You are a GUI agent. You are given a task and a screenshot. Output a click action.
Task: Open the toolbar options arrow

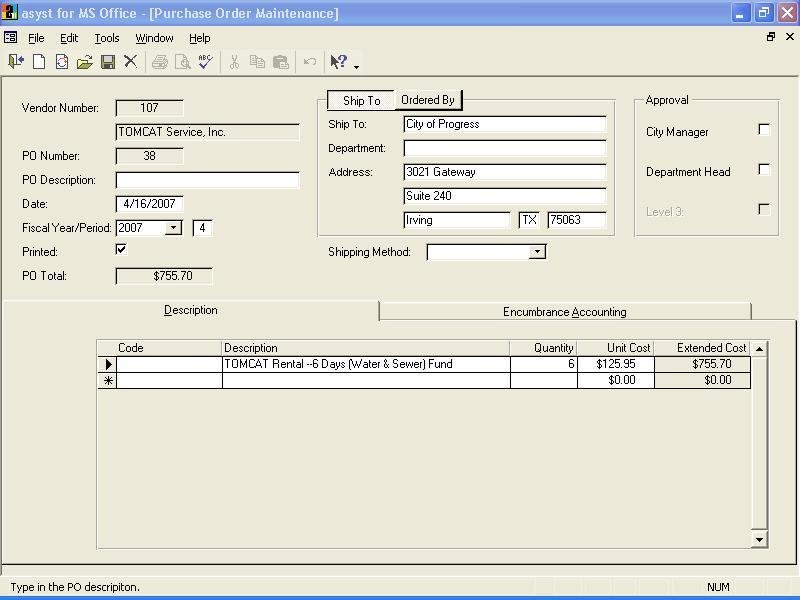(356, 66)
